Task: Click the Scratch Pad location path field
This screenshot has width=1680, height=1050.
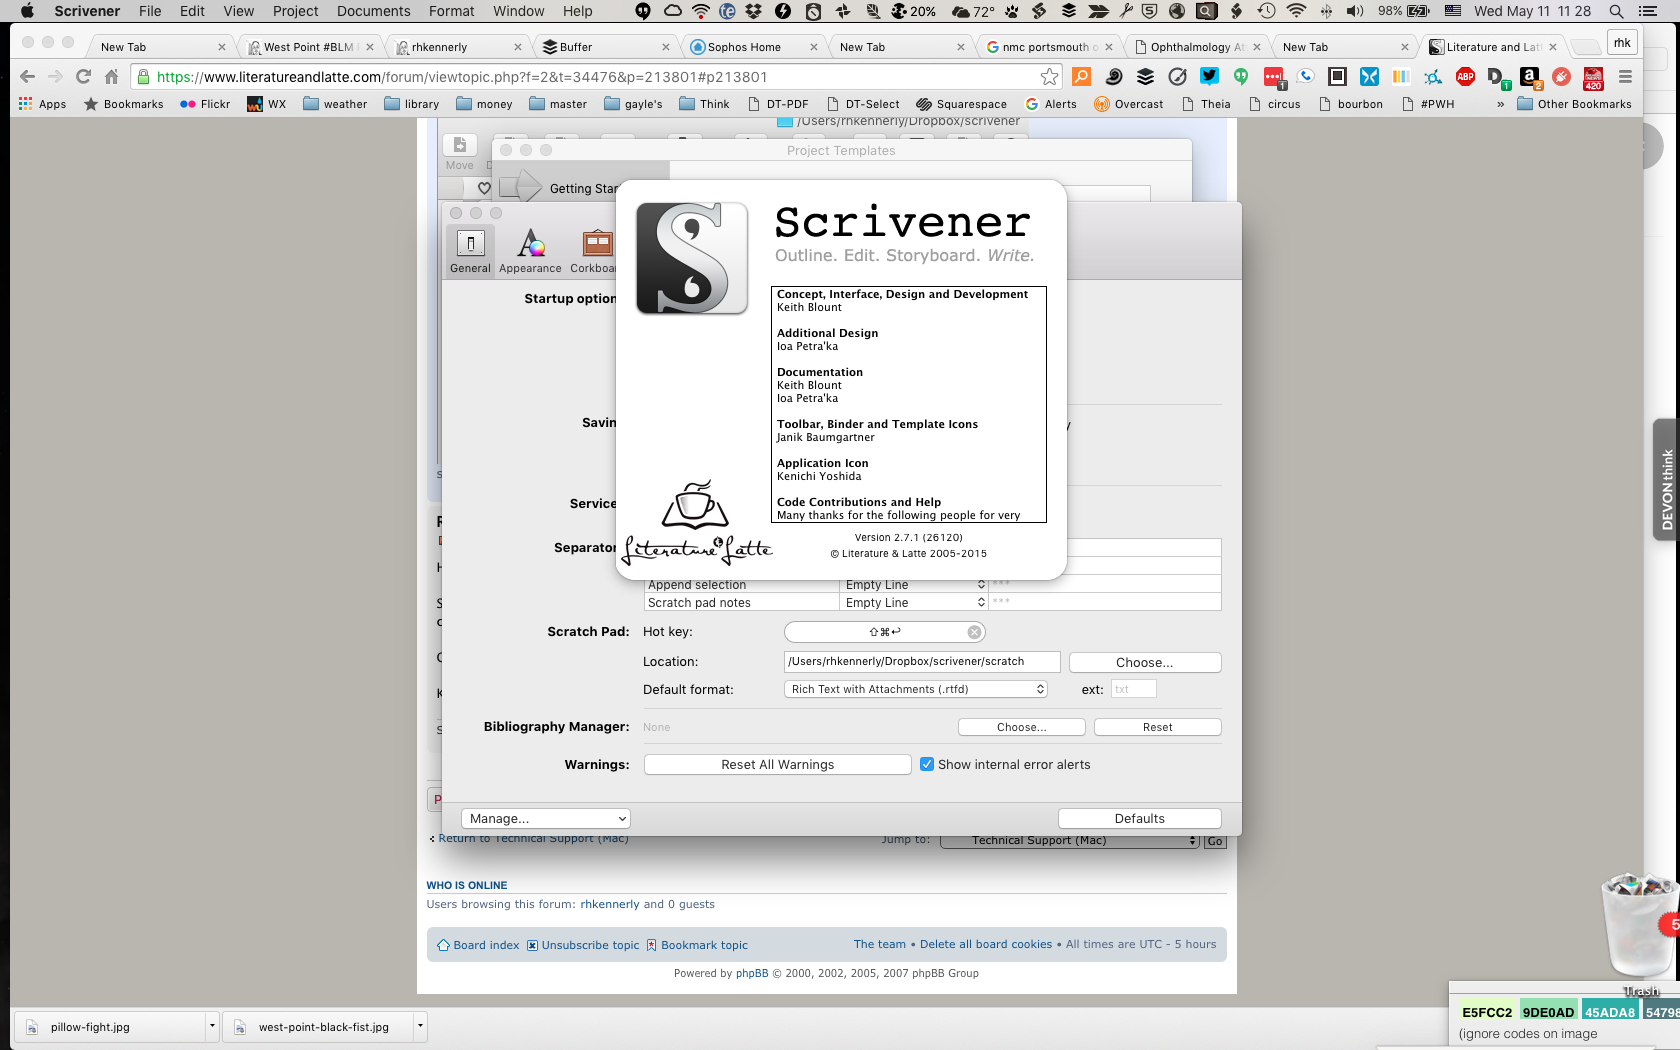Action: 922,662
